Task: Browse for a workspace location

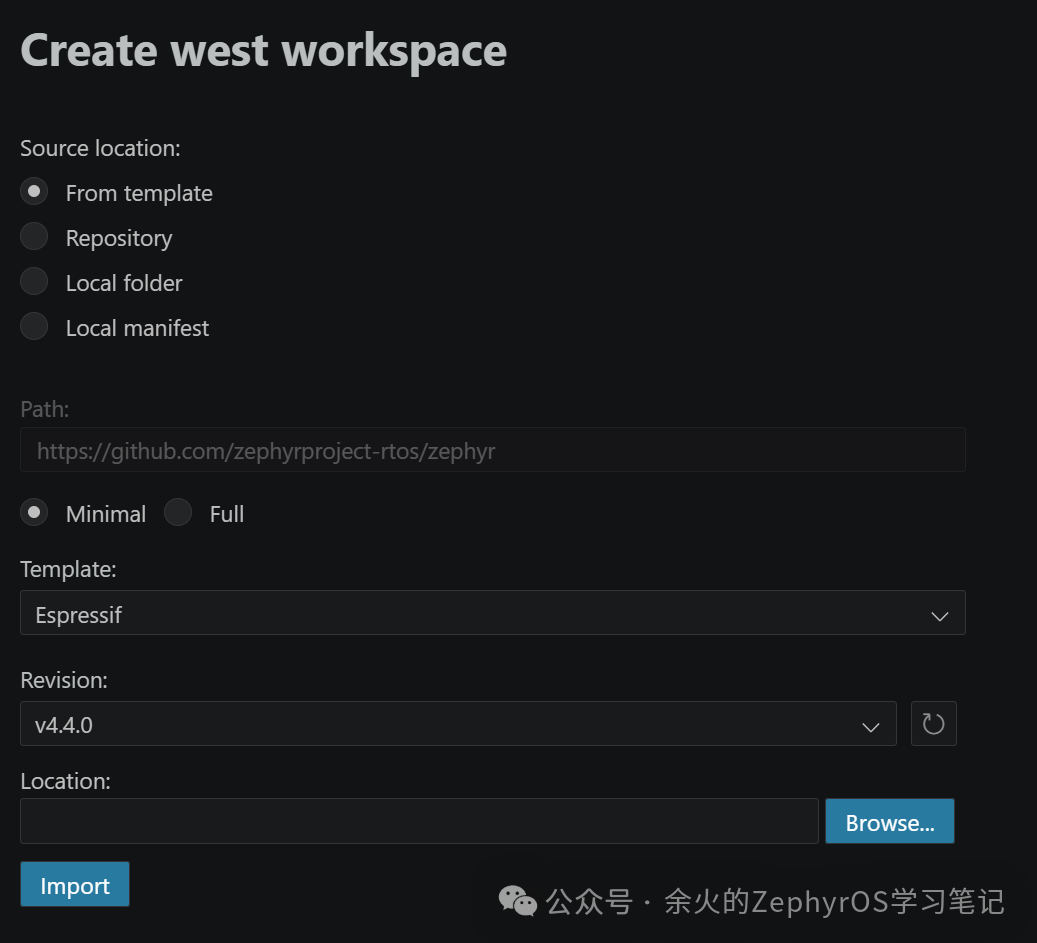Action: point(890,821)
